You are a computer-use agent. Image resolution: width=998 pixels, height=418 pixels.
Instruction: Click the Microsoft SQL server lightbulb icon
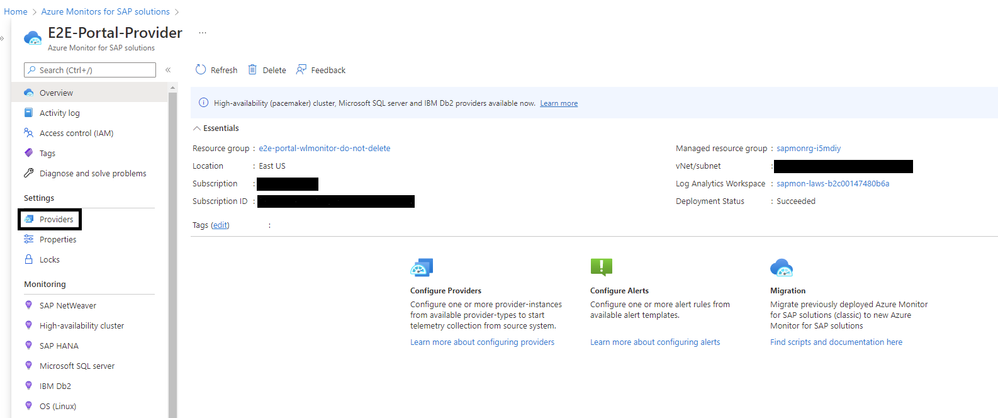tap(28, 366)
